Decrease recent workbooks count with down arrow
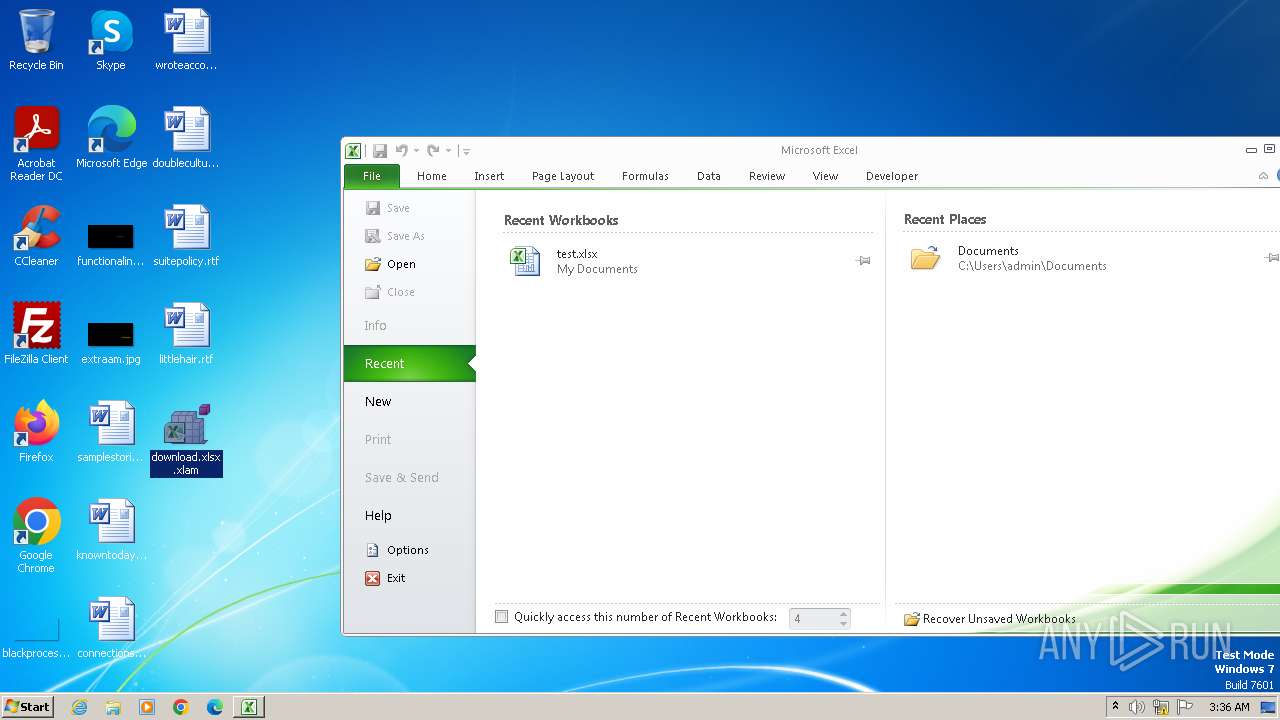 [x=844, y=624]
